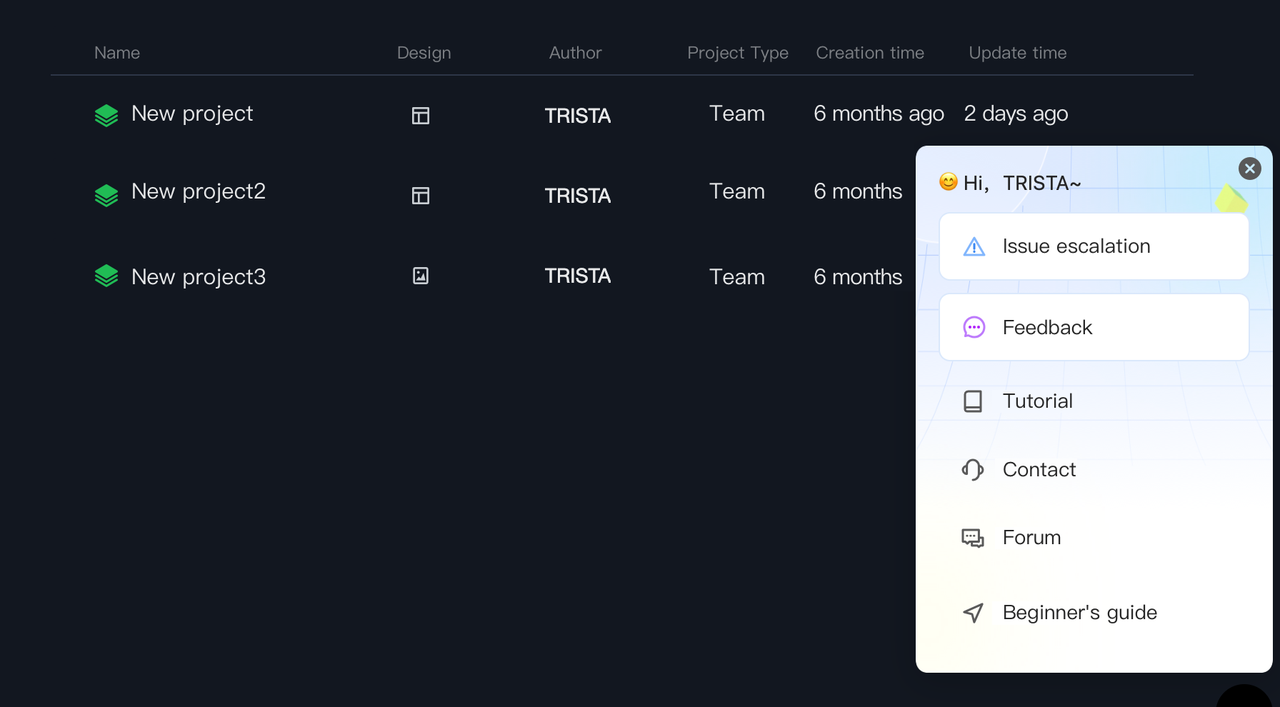Click the layout design icon in New project2 row
This screenshot has height=707, width=1280.
coord(421,196)
